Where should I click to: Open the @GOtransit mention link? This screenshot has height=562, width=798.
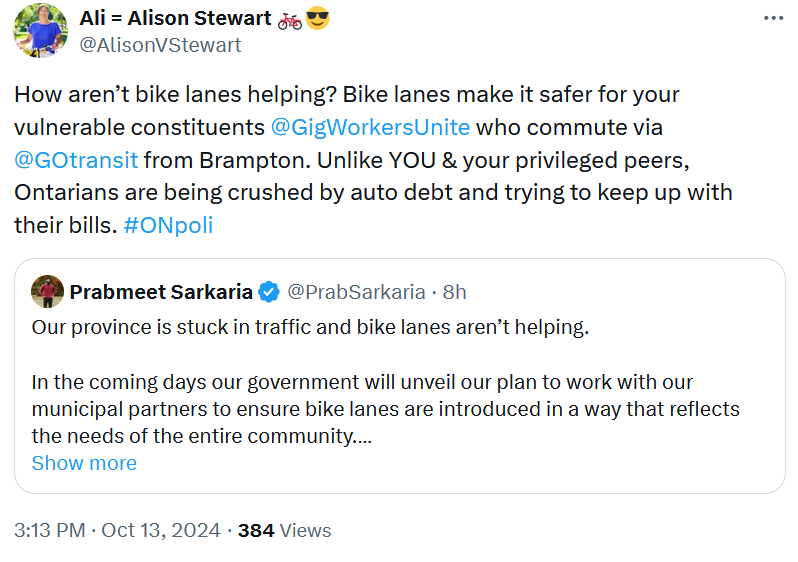click(x=76, y=160)
